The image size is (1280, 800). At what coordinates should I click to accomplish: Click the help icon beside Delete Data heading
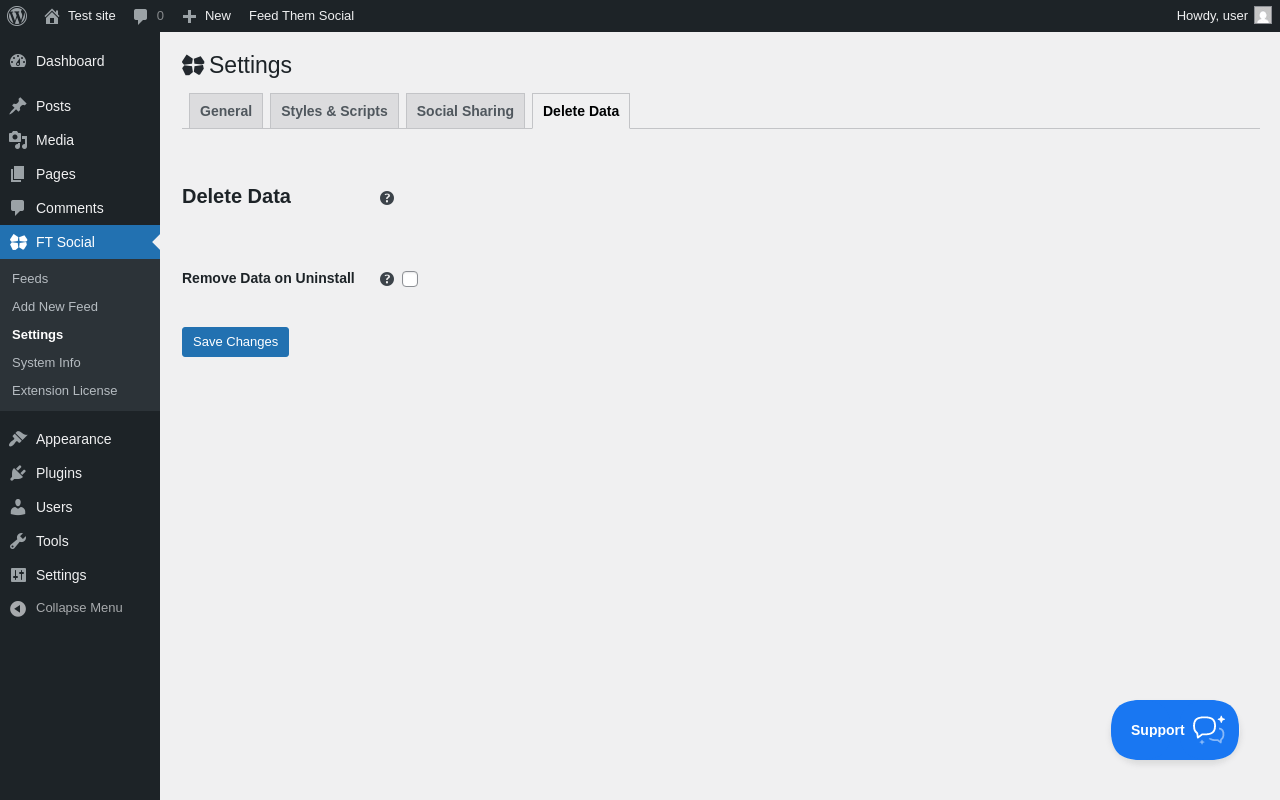pos(387,198)
